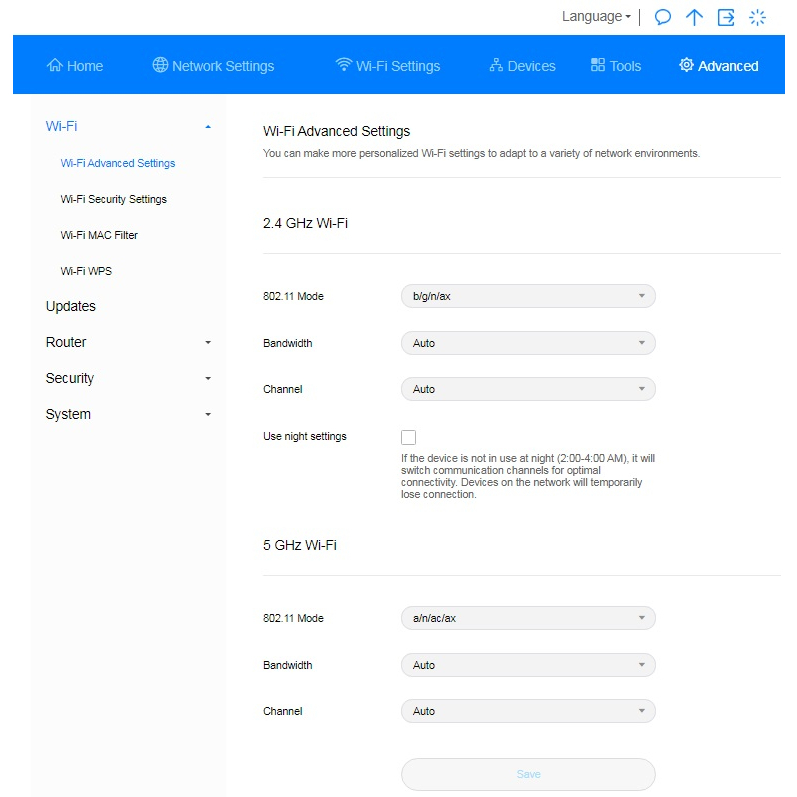Click the restart spinner icon

[x=758, y=17]
